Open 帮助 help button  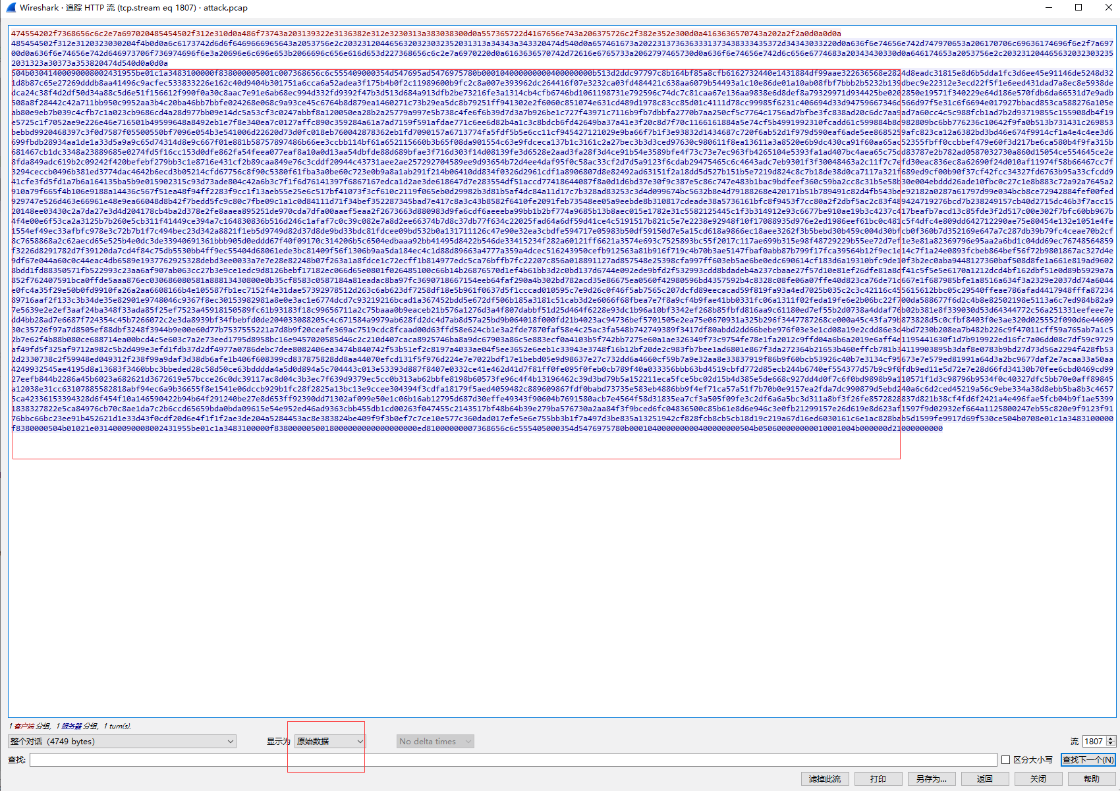pyautogui.click(x=1089, y=778)
